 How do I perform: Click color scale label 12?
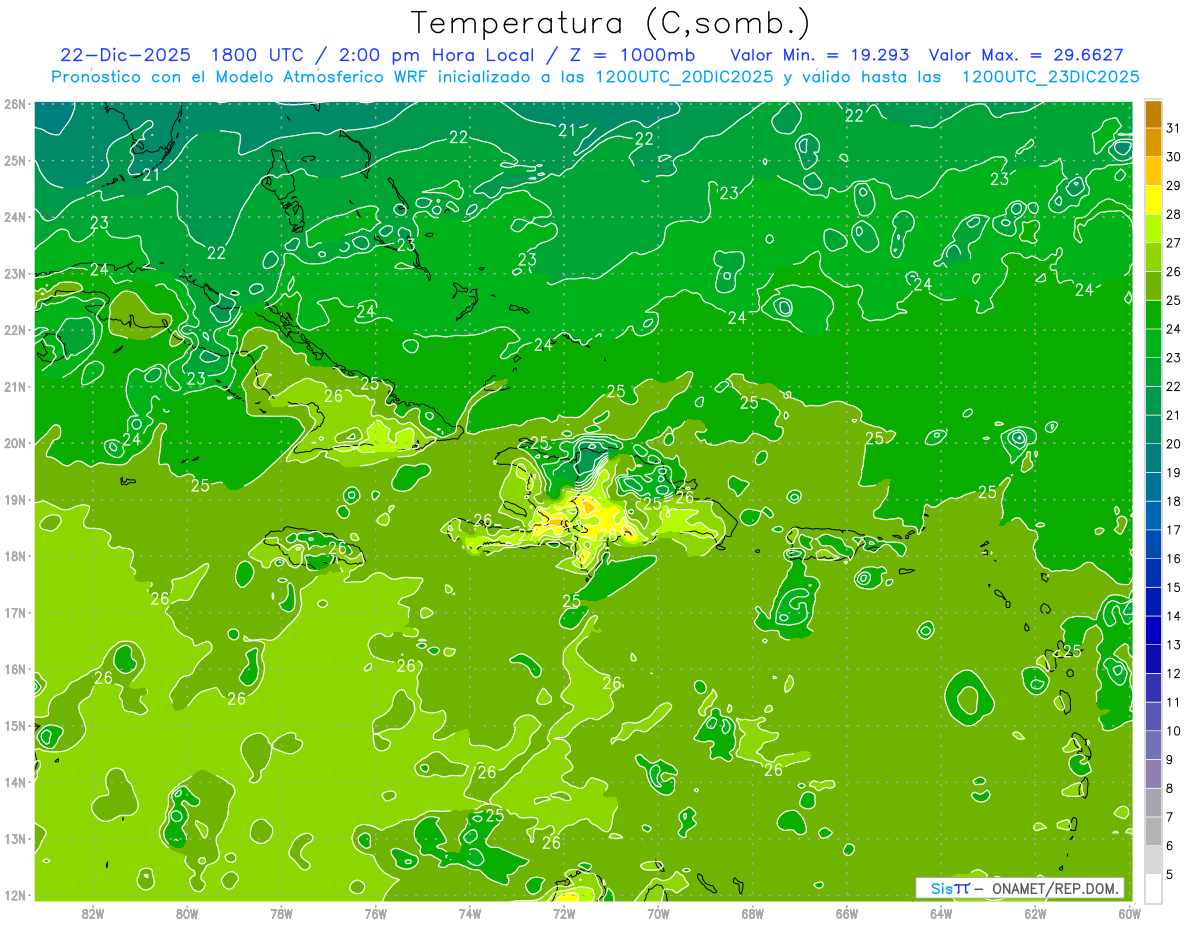[1173, 673]
